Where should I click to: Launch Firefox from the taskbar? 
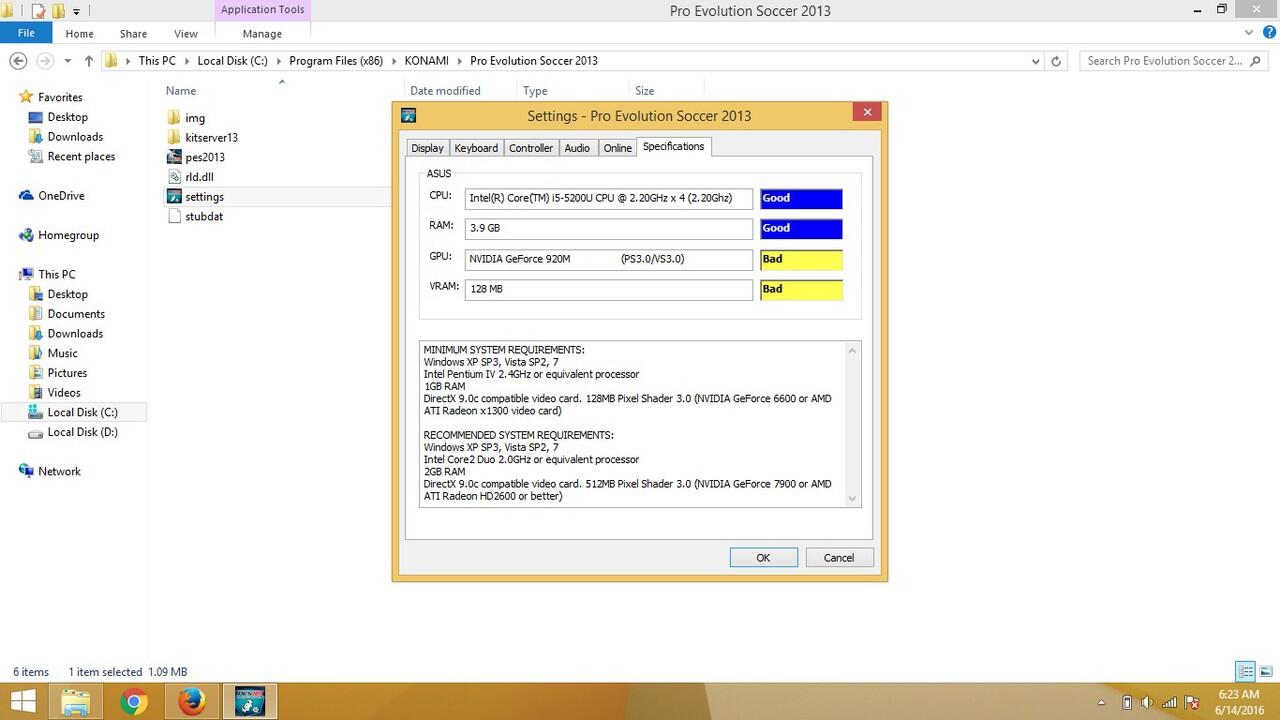(x=192, y=702)
